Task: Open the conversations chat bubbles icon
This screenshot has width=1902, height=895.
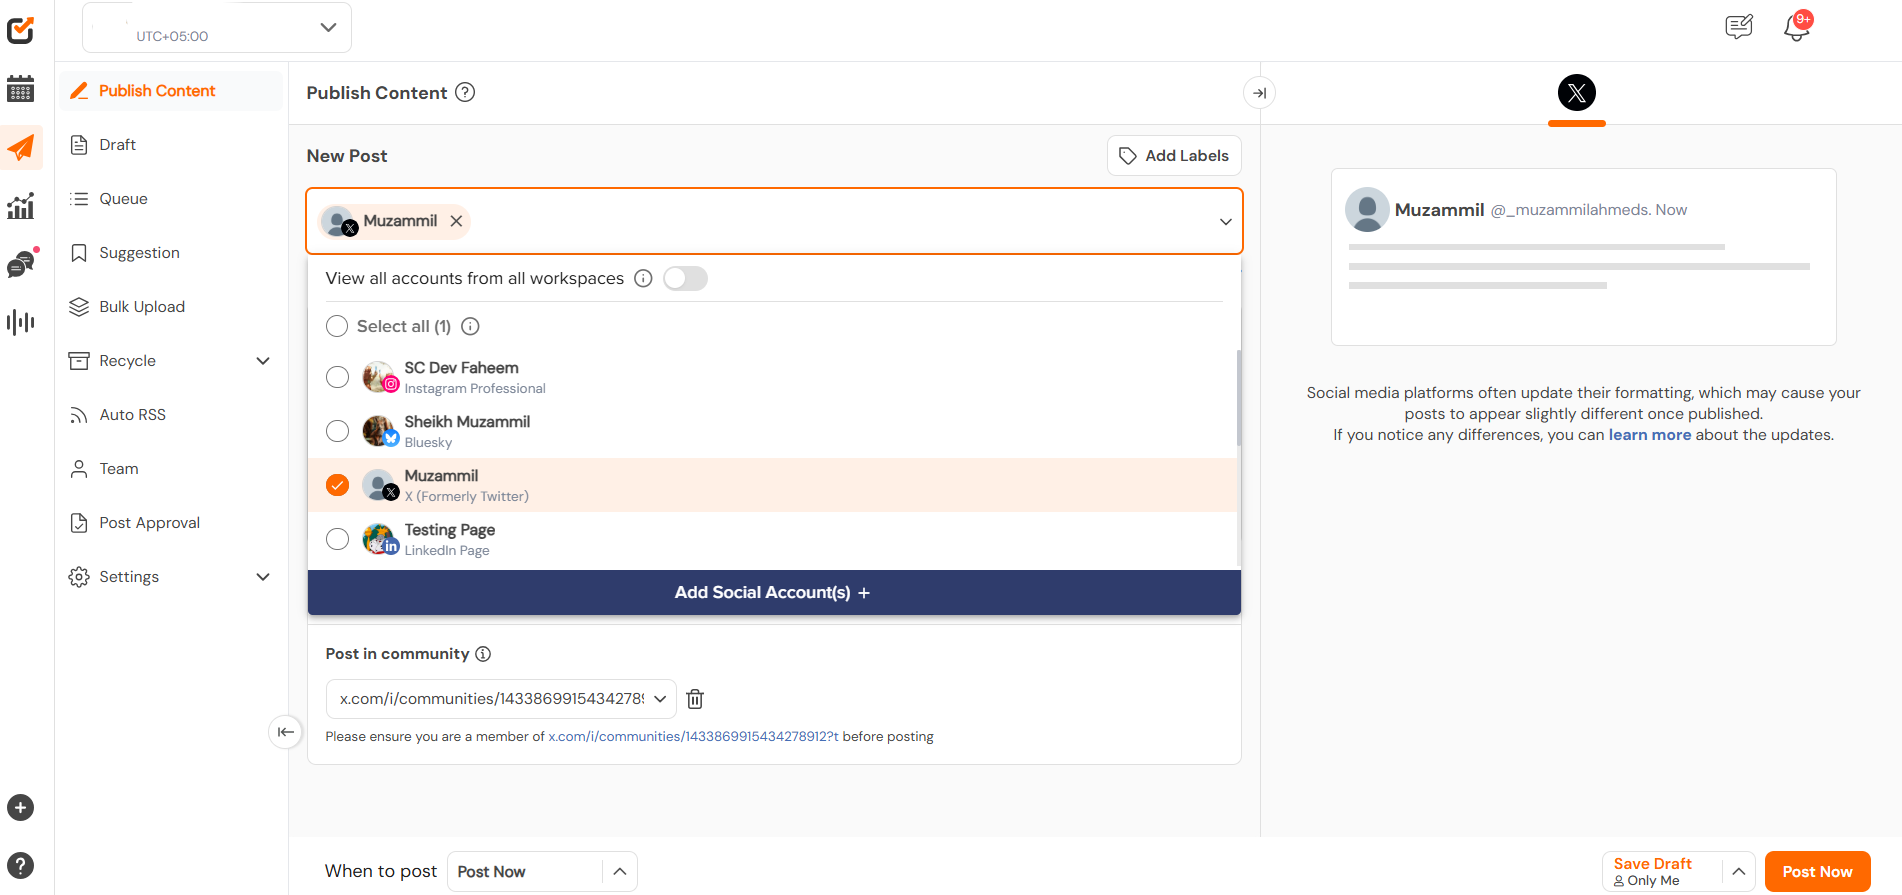Action: click(21, 264)
